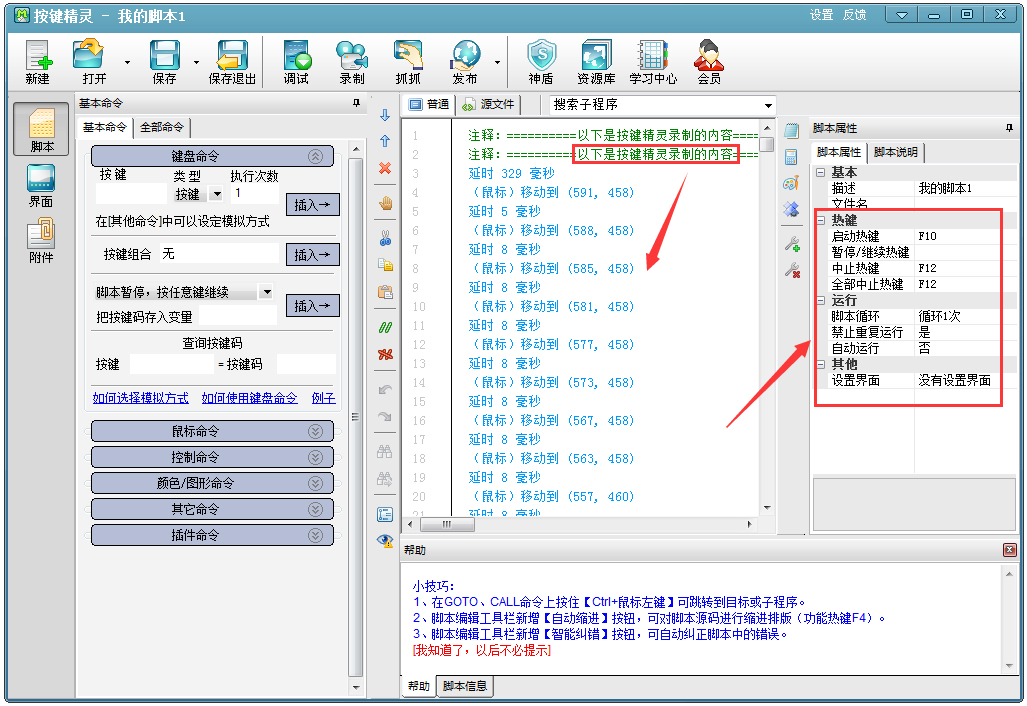The image size is (1027, 706).
Task: Move line down with blue down arrow
Action: coord(385,115)
